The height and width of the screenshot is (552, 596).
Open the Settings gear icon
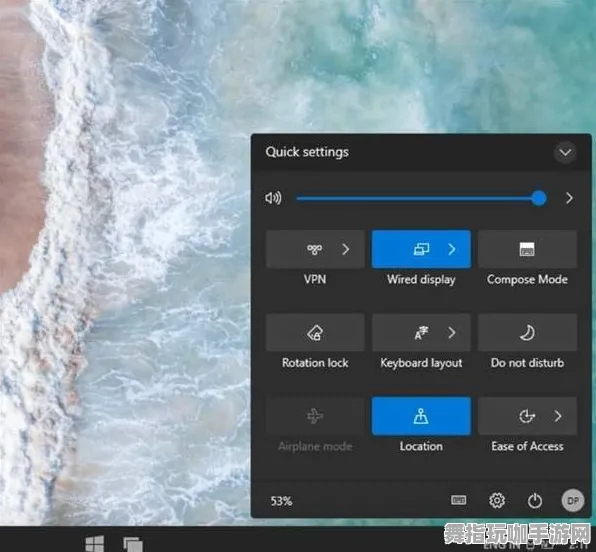(x=497, y=501)
